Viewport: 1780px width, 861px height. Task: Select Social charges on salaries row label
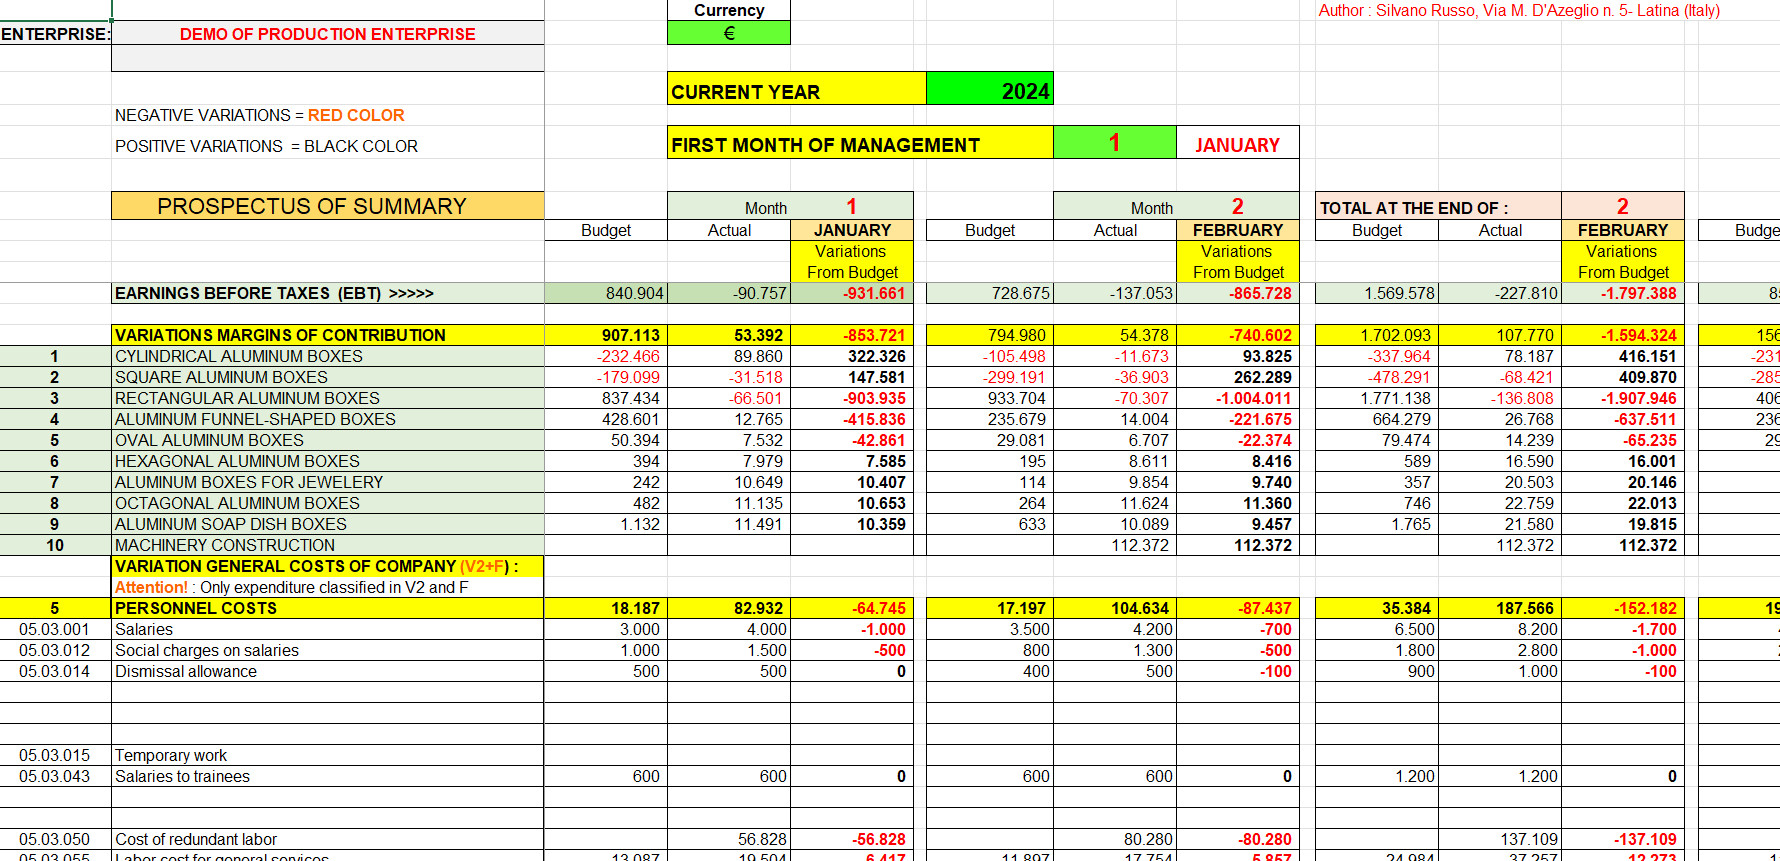click(x=327, y=650)
